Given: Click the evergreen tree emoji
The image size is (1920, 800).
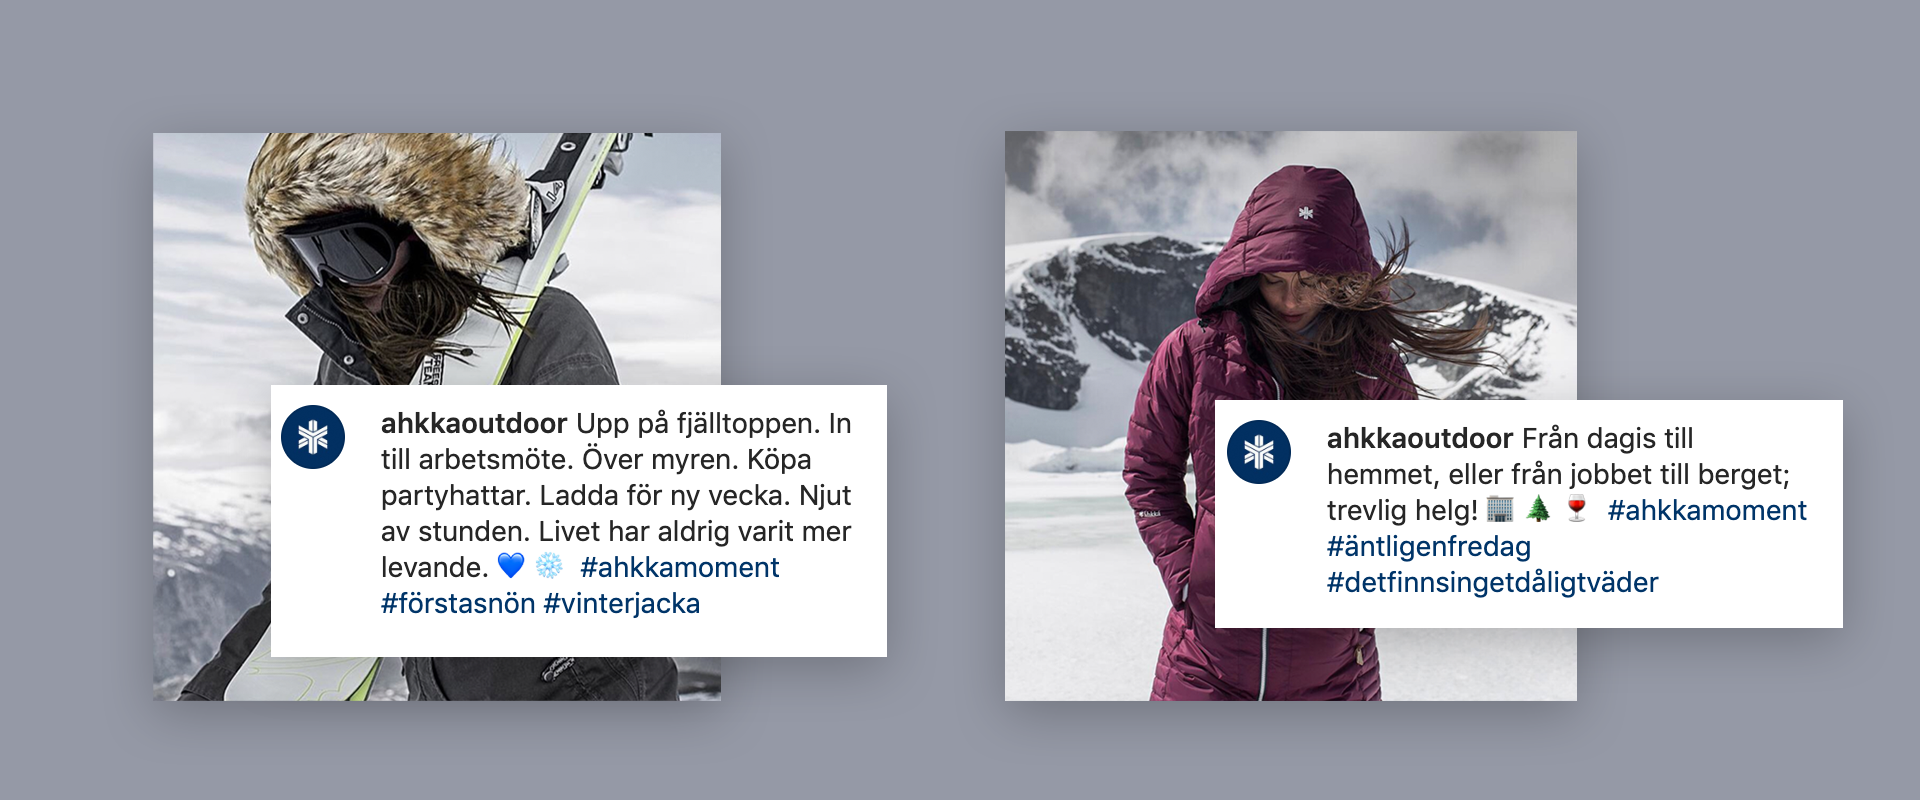Looking at the screenshot, I should (1538, 509).
